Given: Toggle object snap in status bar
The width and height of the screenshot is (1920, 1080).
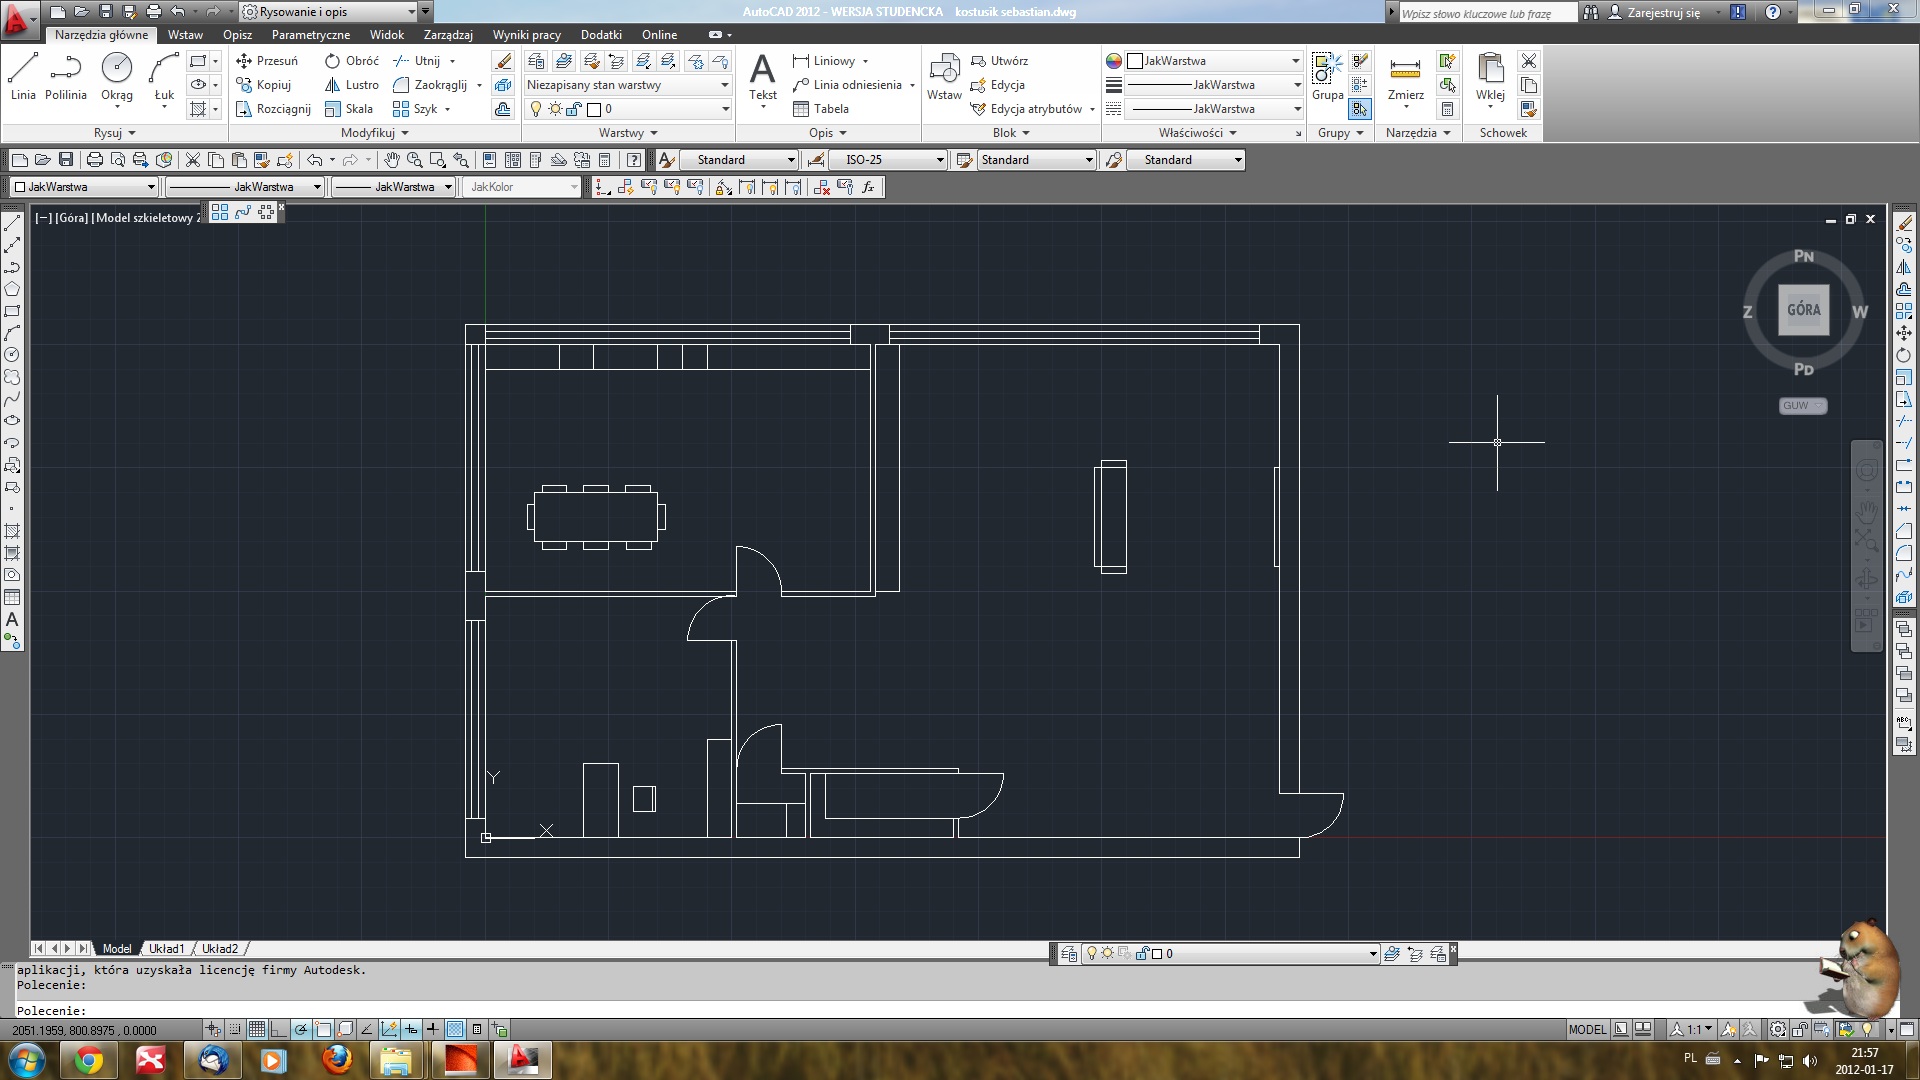Looking at the screenshot, I should coord(323,1029).
